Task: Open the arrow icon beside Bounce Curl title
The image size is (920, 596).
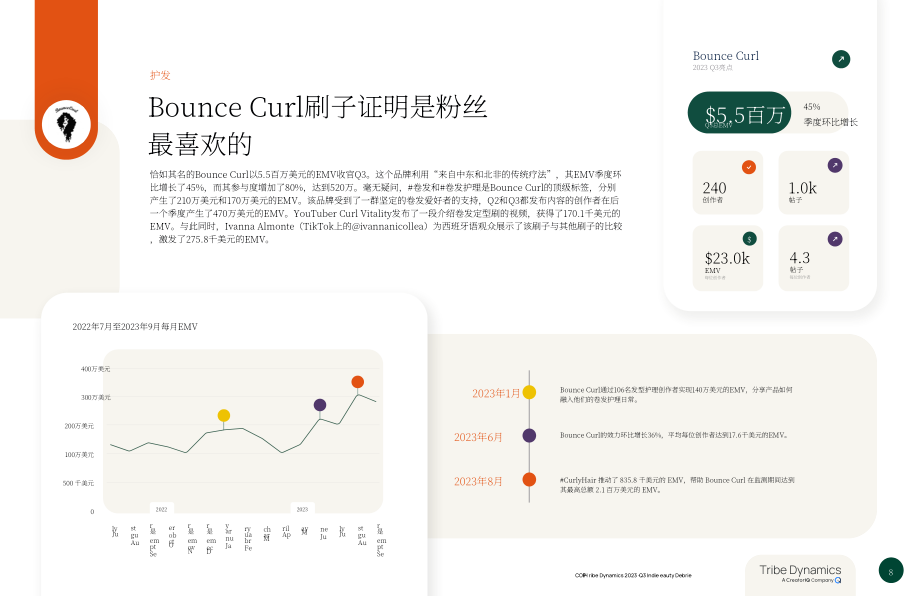Action: click(x=841, y=59)
